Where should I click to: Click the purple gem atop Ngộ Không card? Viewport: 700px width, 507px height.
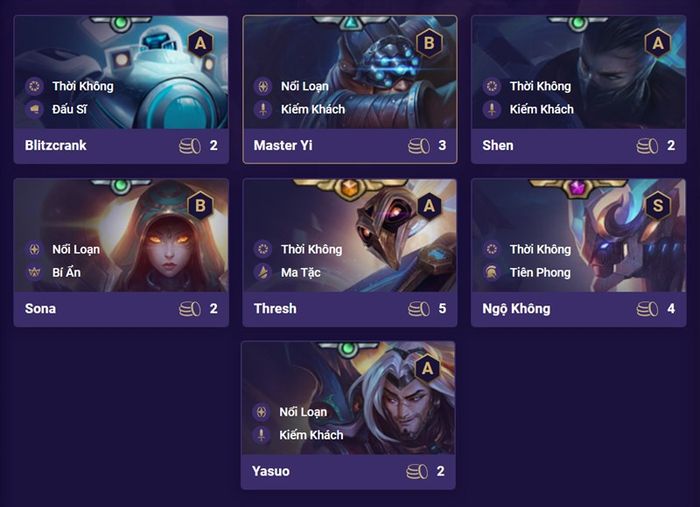click(577, 188)
